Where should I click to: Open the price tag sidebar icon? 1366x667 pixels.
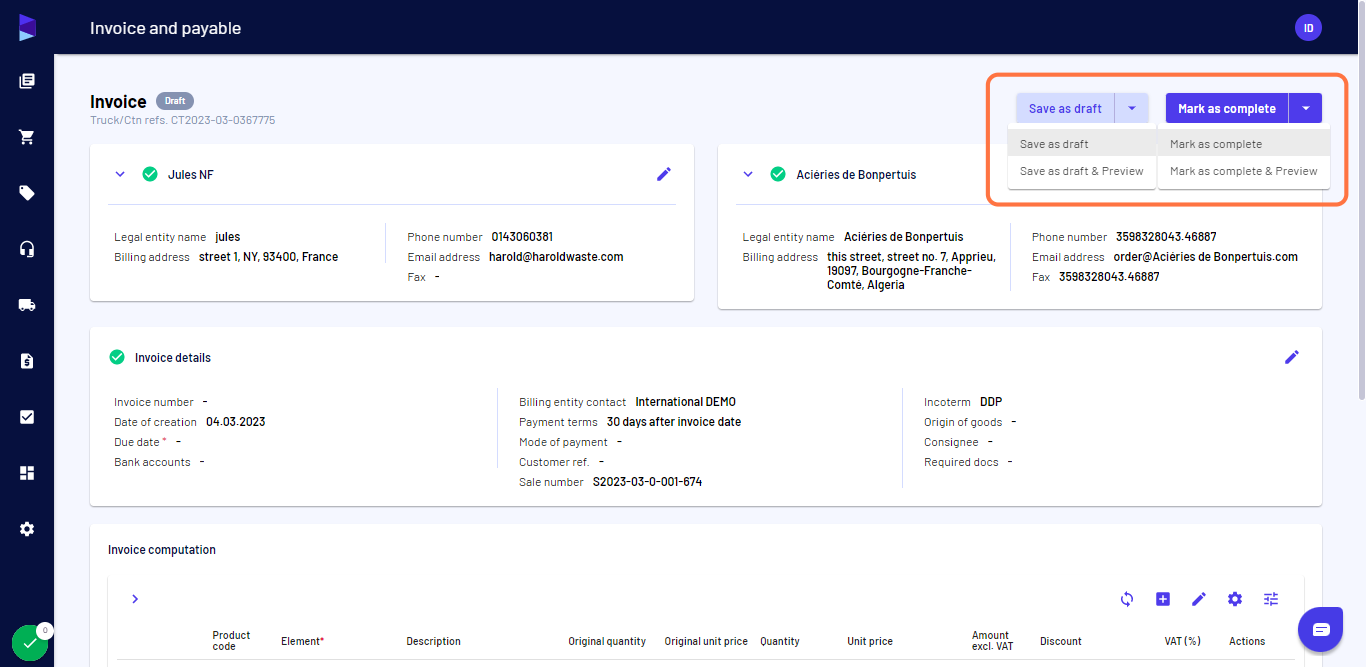27,193
